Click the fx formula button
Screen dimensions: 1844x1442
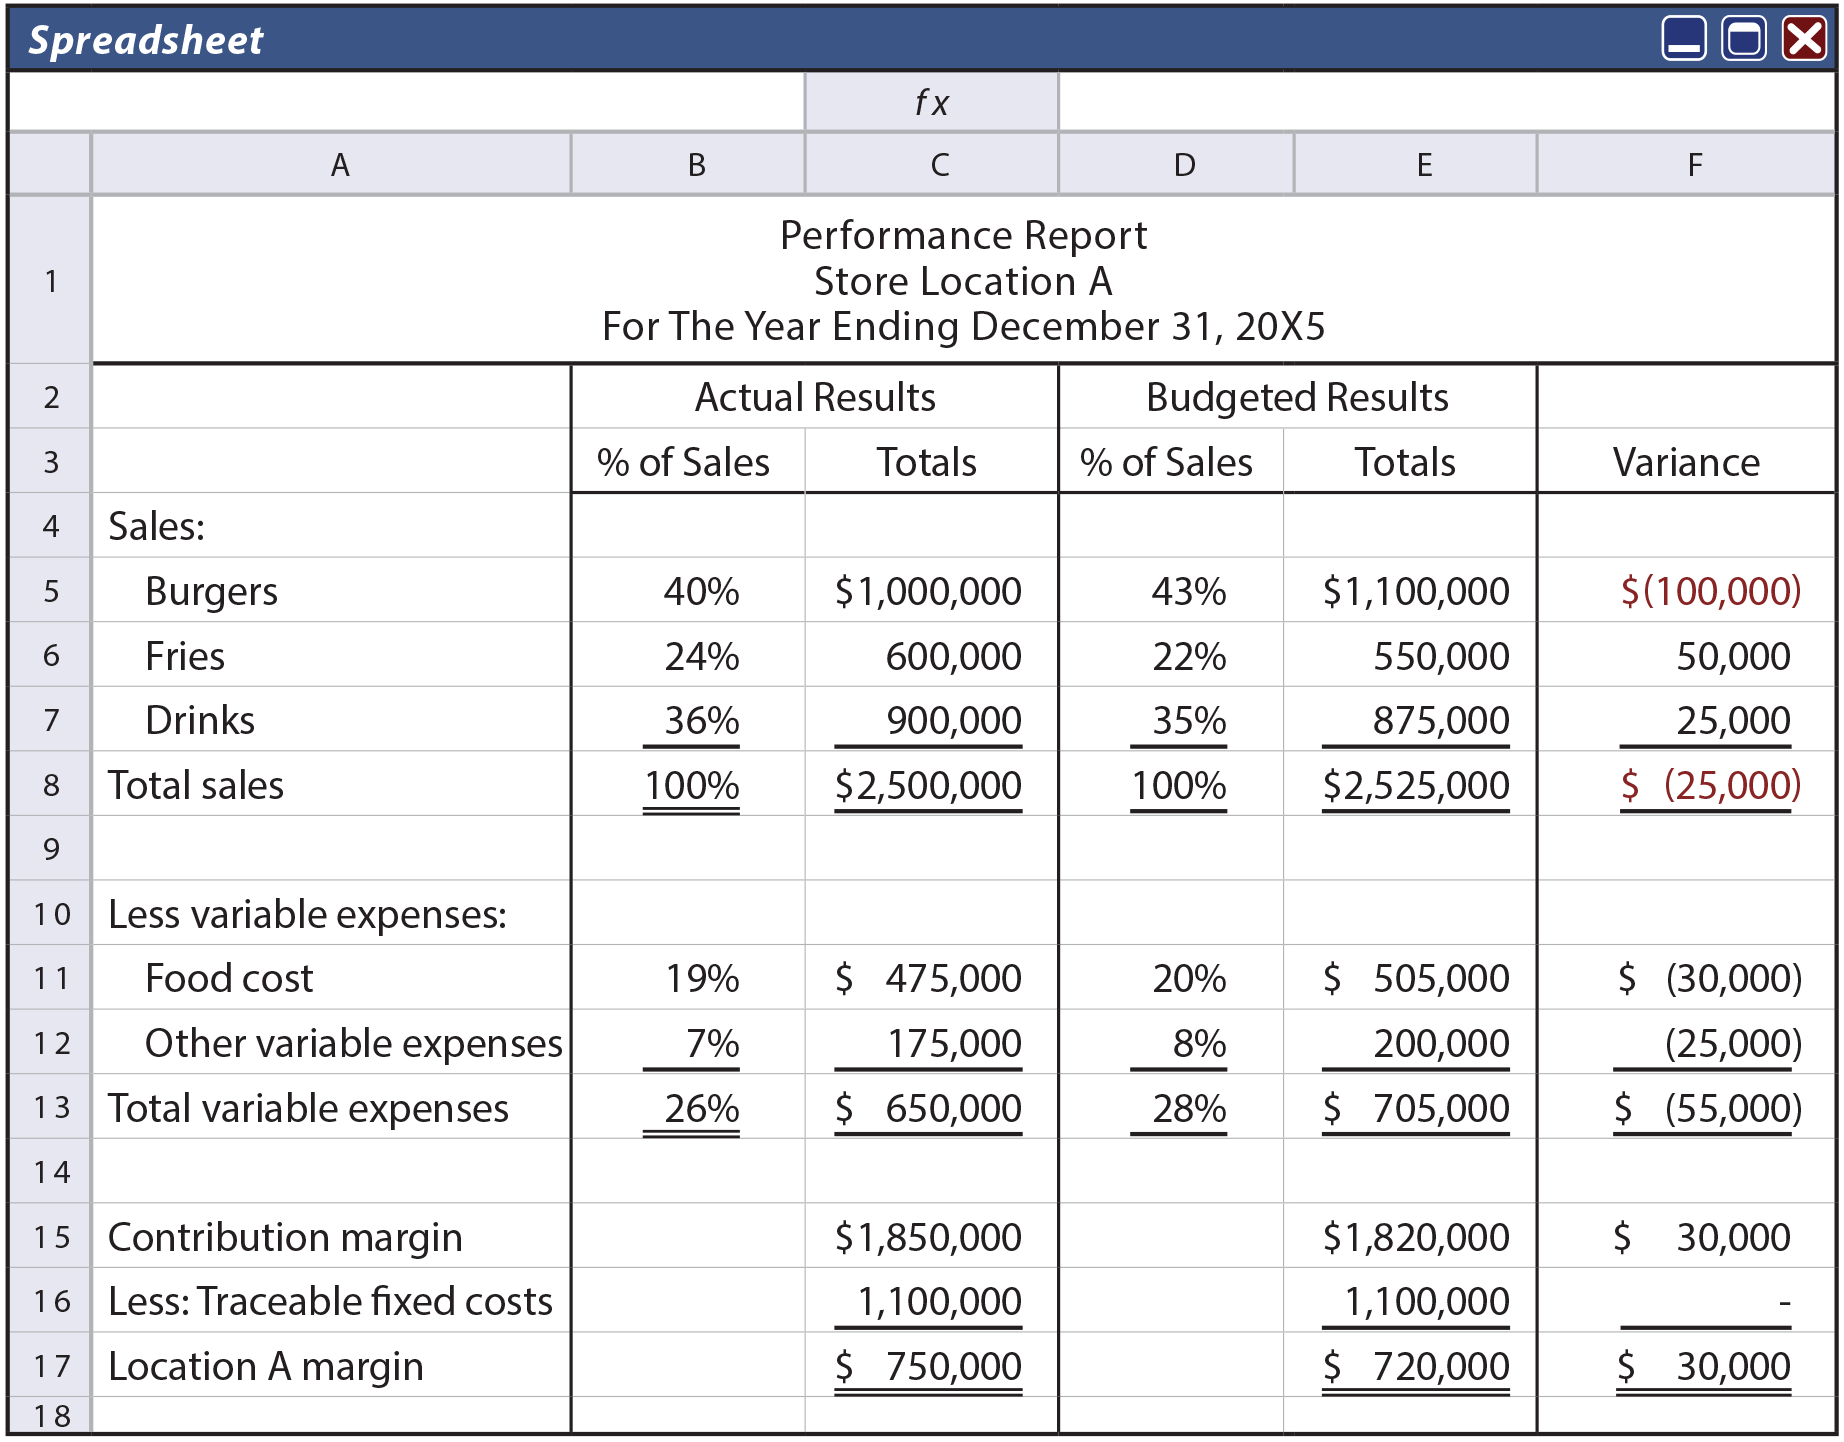tap(931, 102)
